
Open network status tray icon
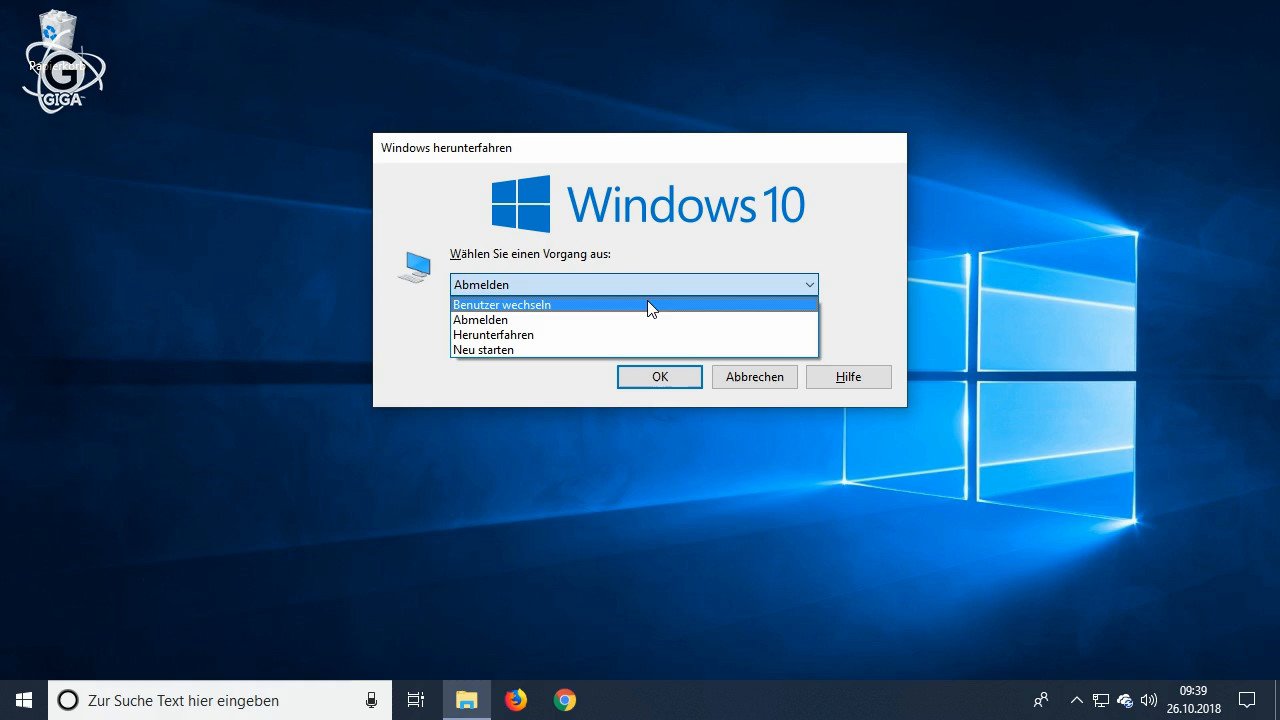(x=1101, y=700)
